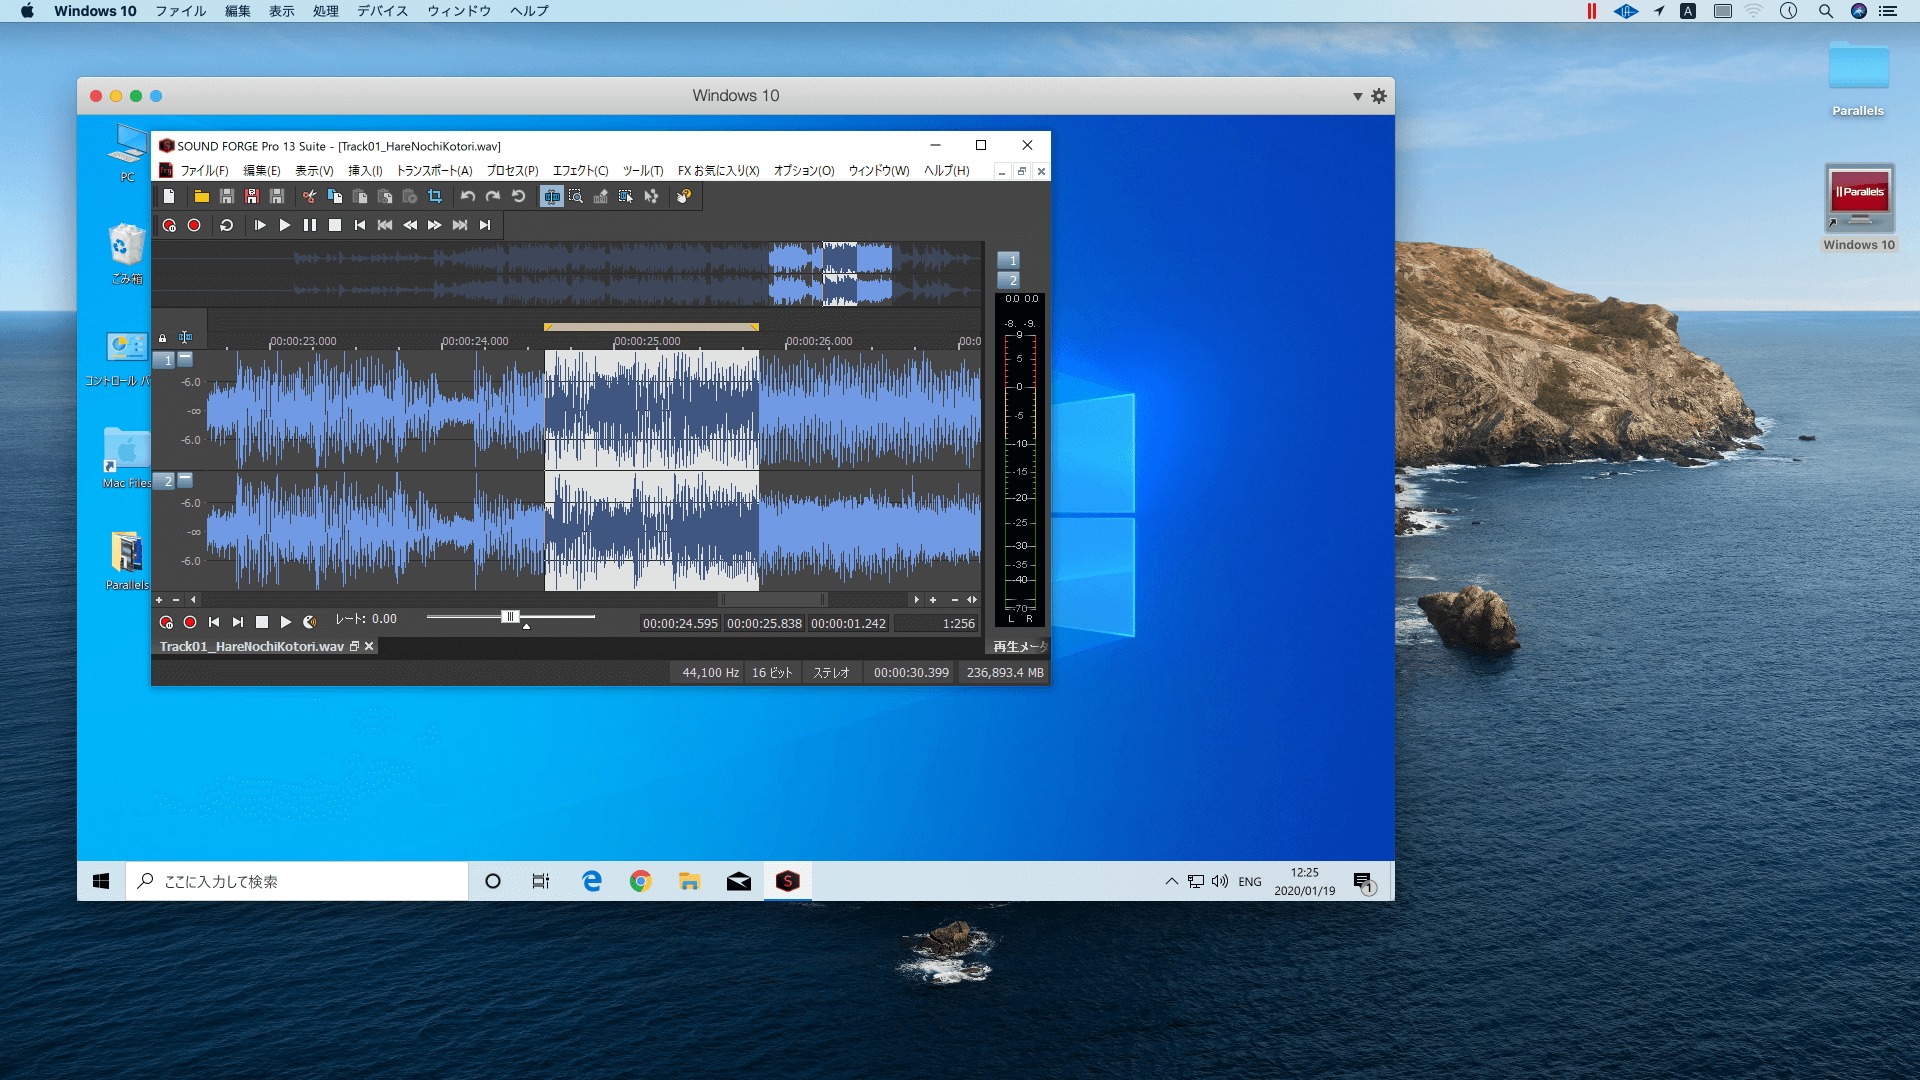Save file using the first floppy icon

(227, 197)
